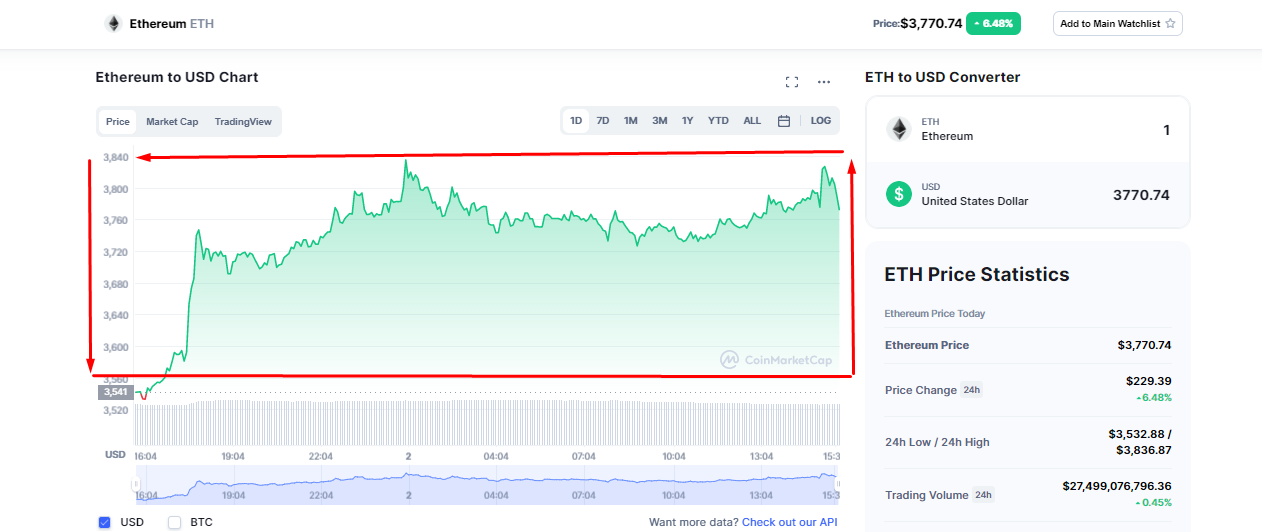The image size is (1262, 532).
Task: Select the 1M time range
Action: (x=631, y=121)
